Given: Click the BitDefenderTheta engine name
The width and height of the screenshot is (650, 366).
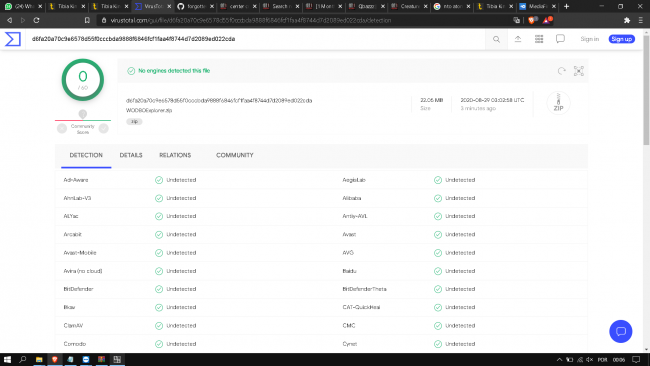Looking at the screenshot, I should [x=364, y=289].
